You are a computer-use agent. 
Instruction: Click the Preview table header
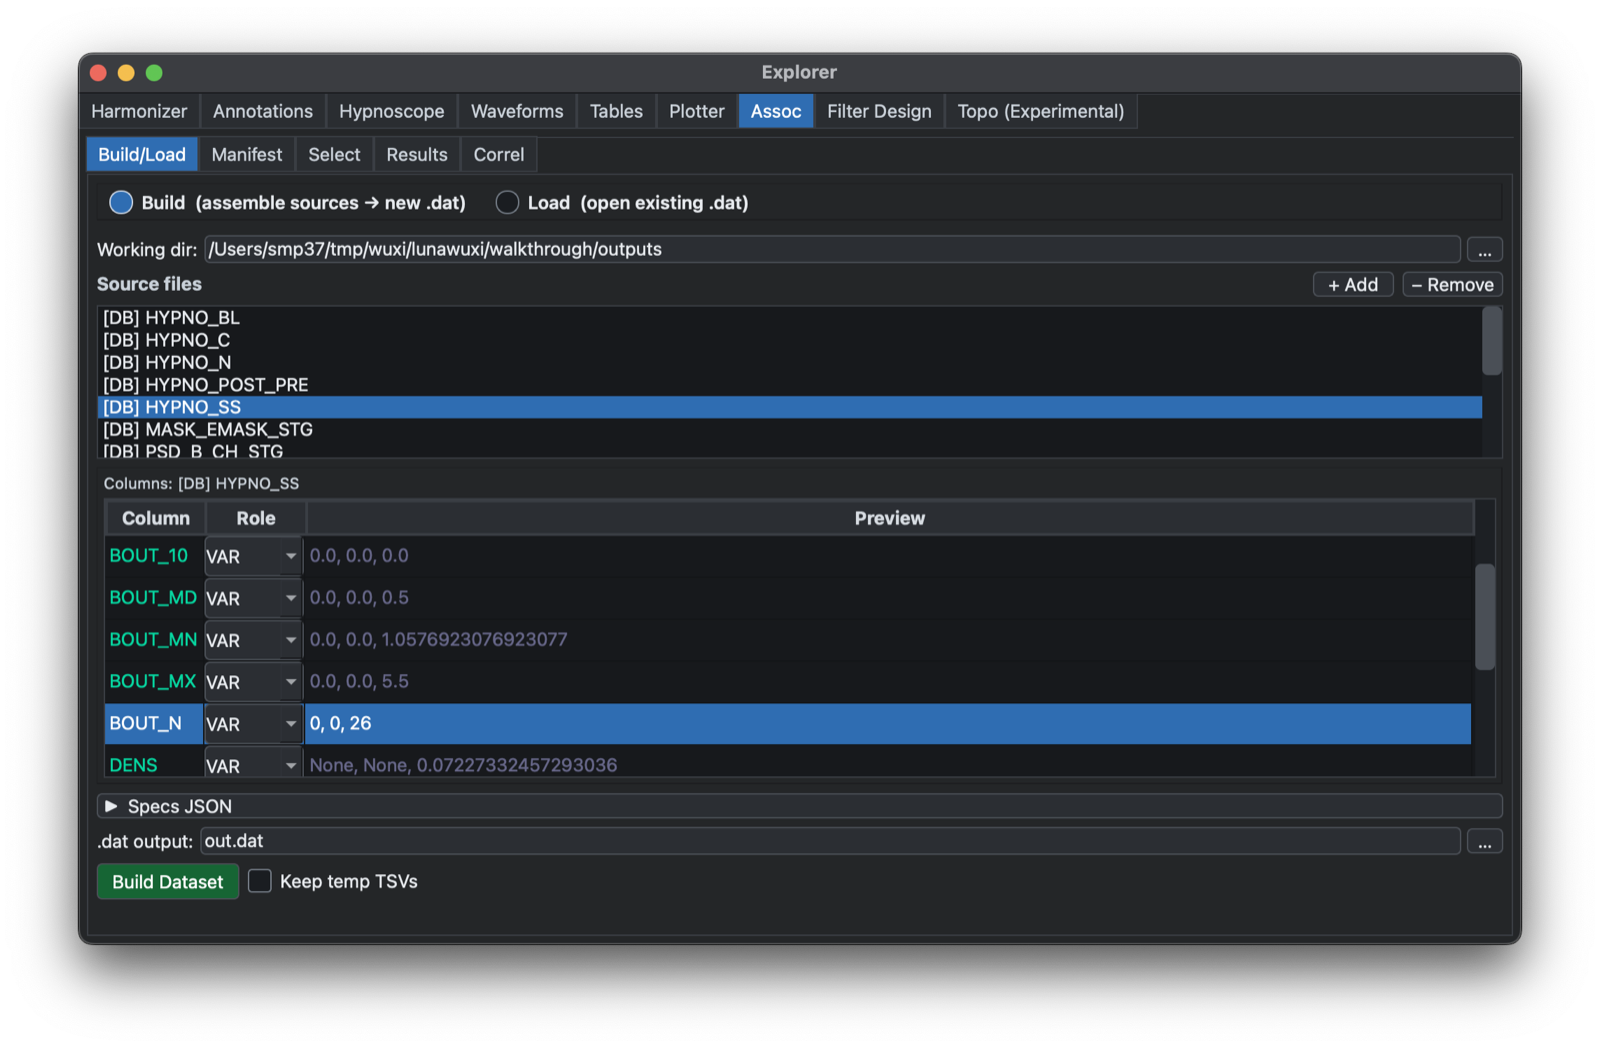pos(889,518)
